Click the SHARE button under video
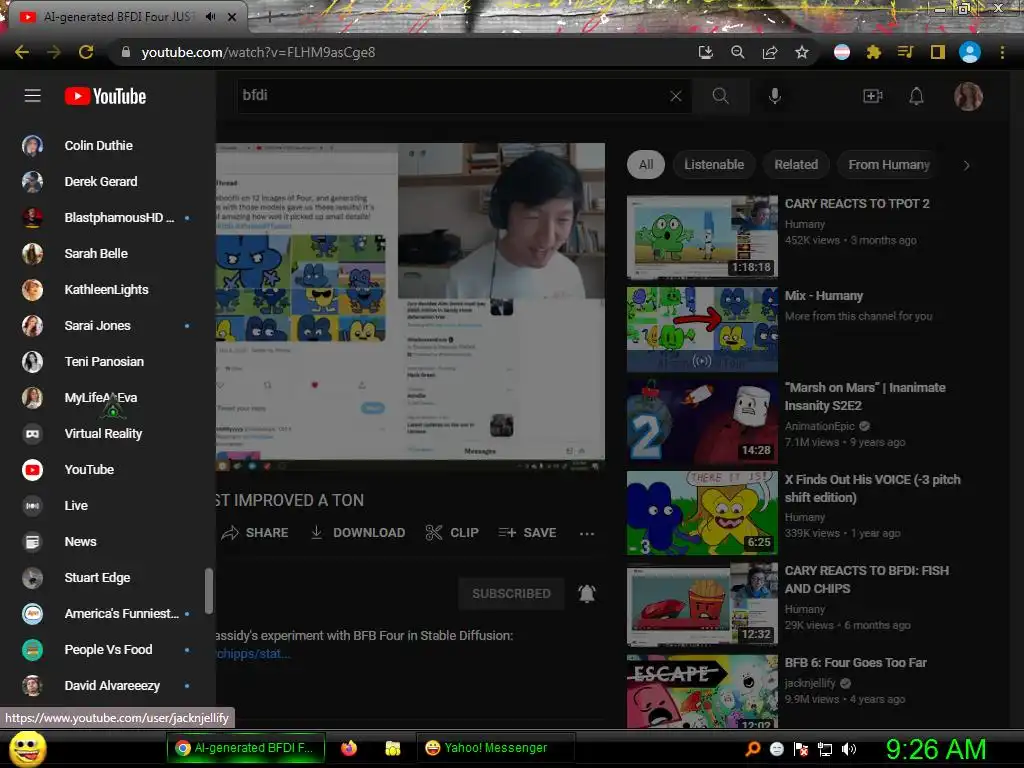1024x768 pixels. point(255,533)
